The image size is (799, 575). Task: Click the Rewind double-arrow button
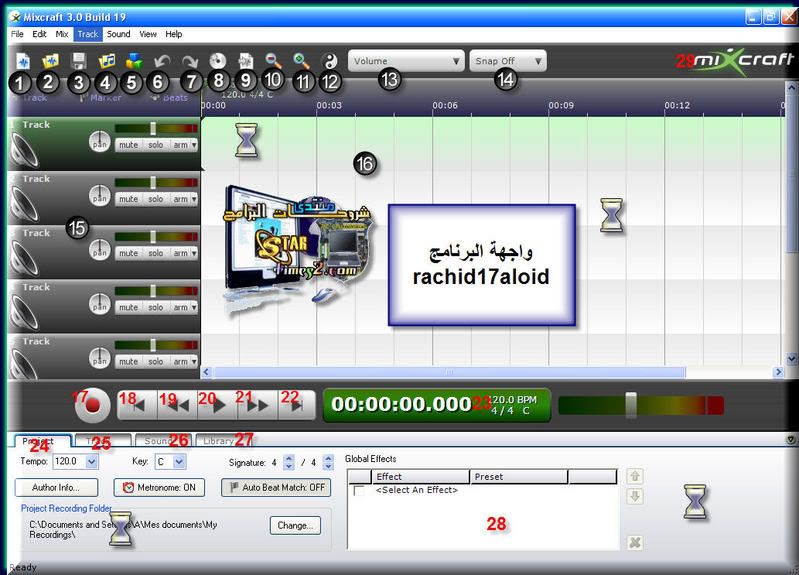pyautogui.click(x=177, y=405)
